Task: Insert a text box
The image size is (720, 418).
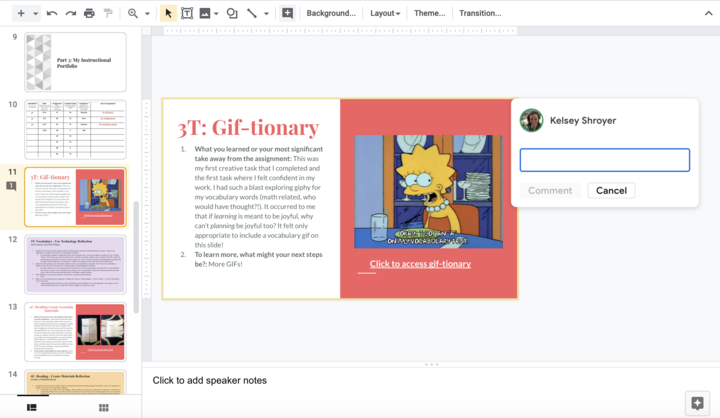Action: 187,13
